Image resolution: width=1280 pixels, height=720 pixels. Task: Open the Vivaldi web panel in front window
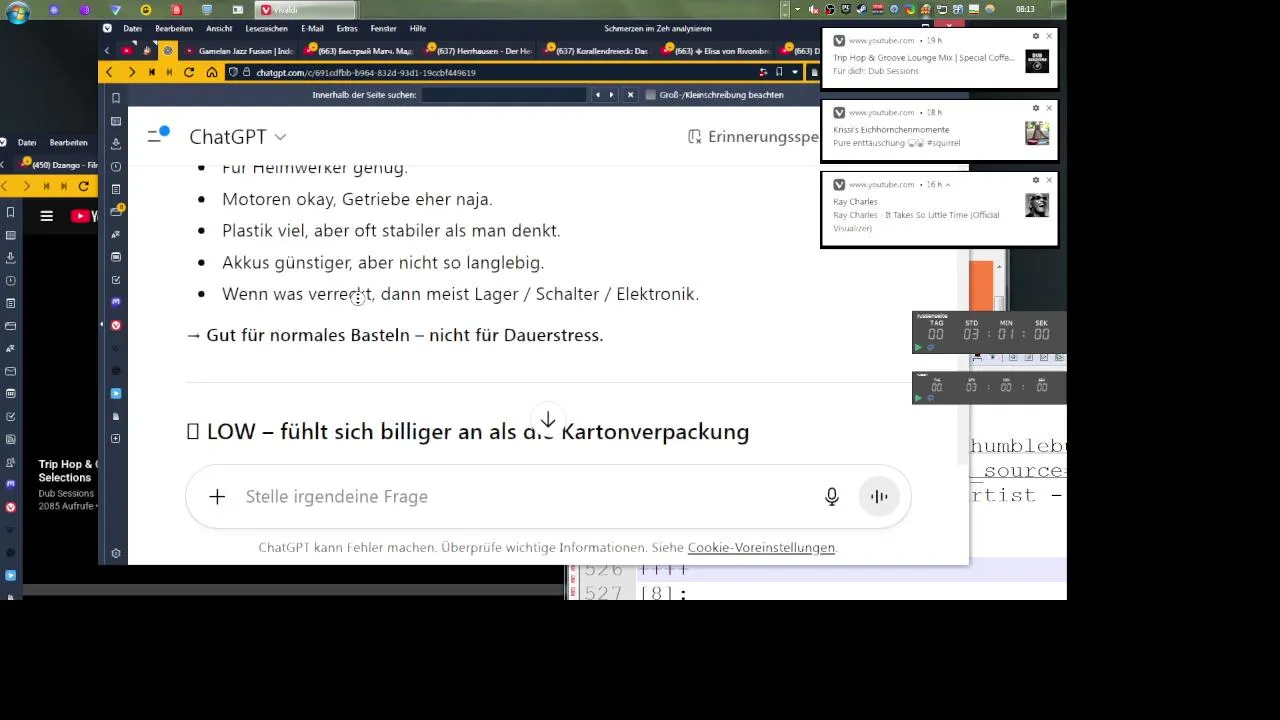pos(116,325)
